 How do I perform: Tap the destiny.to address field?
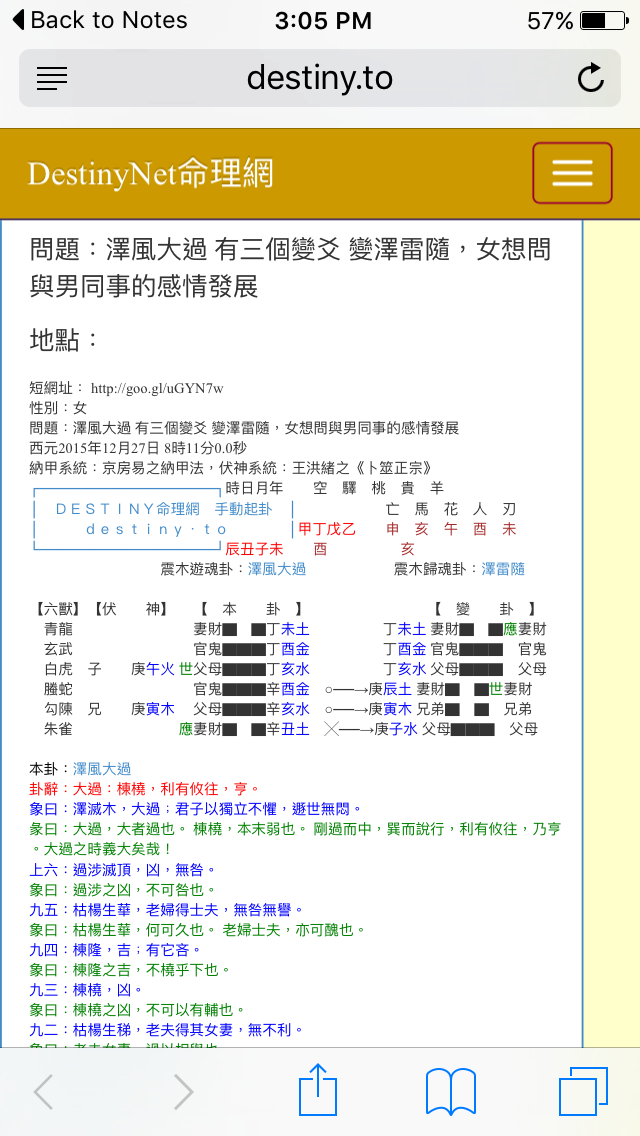[x=320, y=78]
